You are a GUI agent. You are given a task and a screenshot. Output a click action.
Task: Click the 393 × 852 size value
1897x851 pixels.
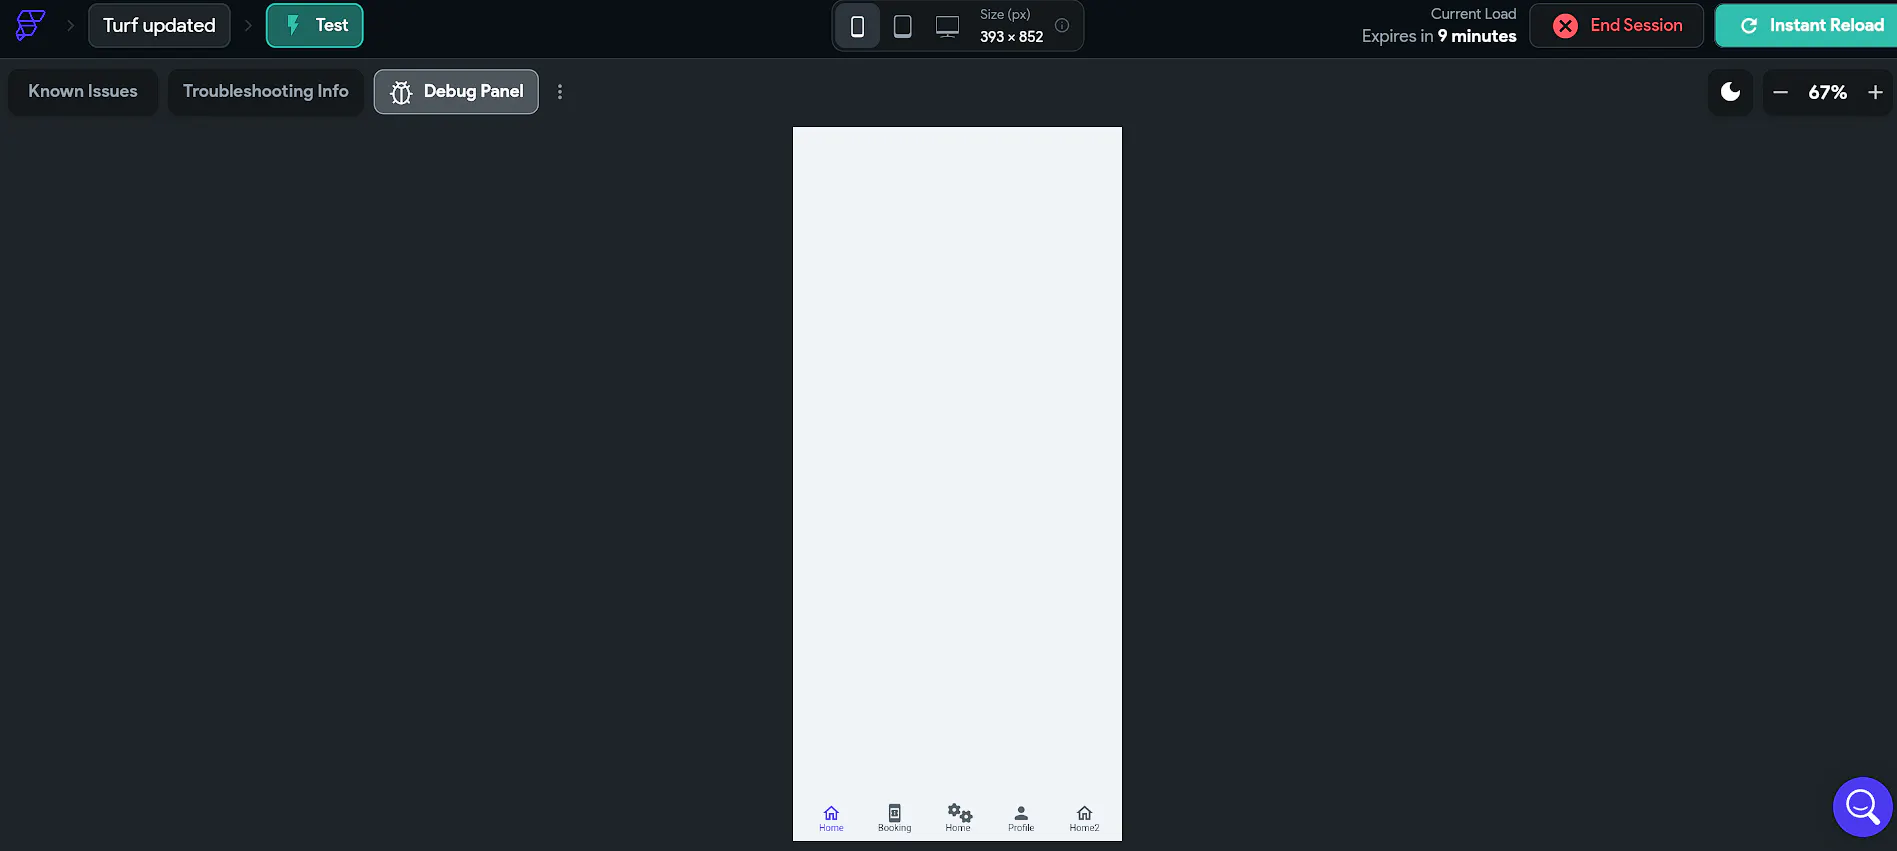click(1011, 37)
